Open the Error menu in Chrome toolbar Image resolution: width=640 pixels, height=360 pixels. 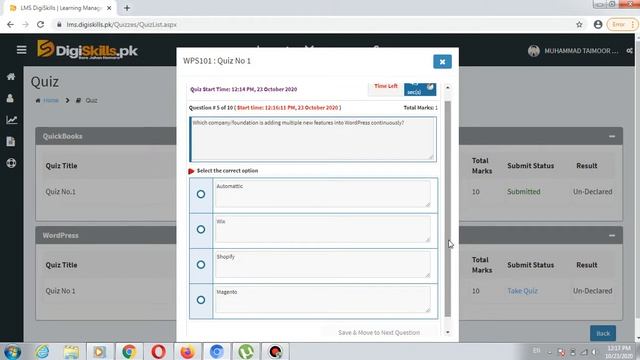click(x=622, y=24)
